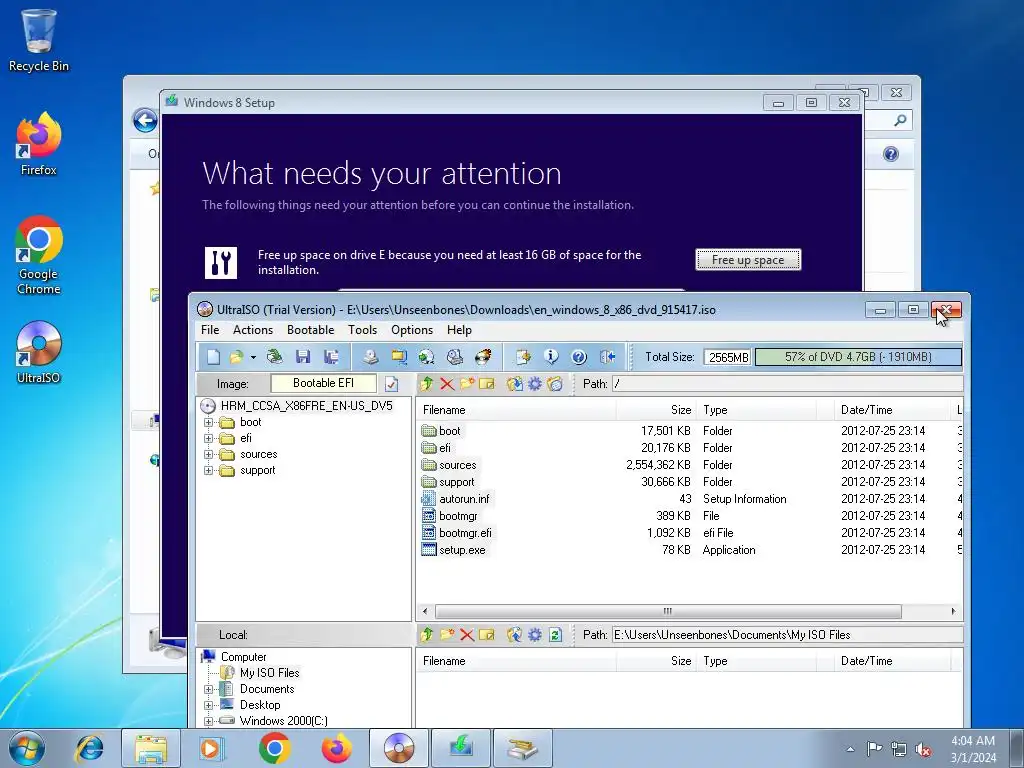
Task: Click the Save As multi-disk icon
Action: click(x=332, y=357)
